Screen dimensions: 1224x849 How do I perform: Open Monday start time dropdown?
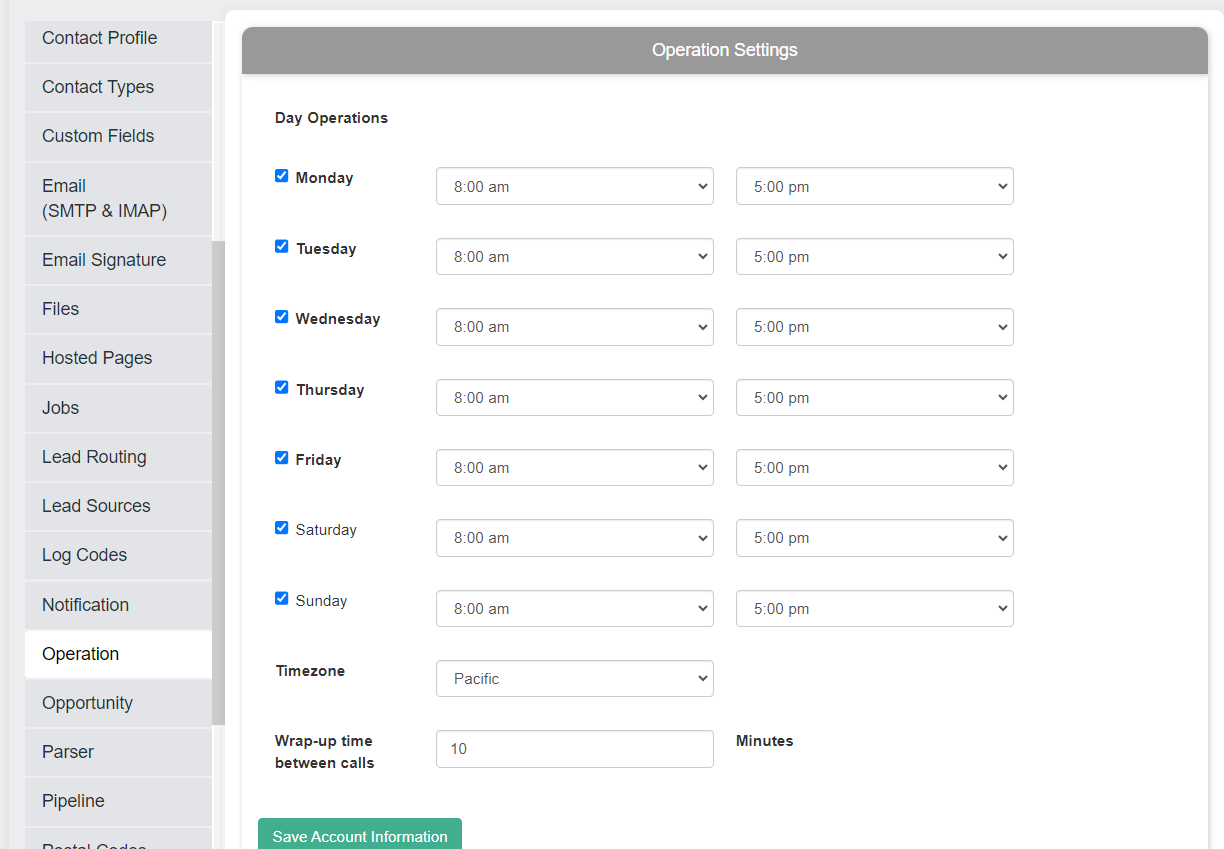575,186
